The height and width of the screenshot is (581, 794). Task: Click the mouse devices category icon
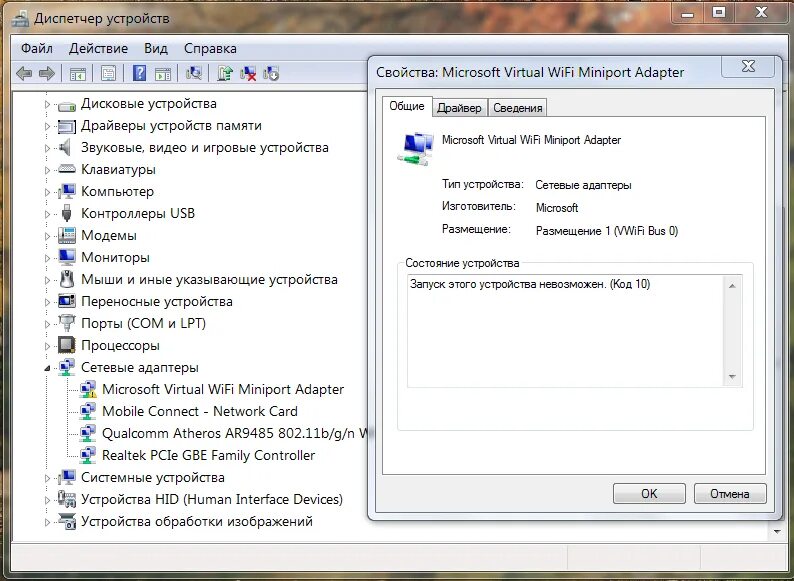coord(67,279)
